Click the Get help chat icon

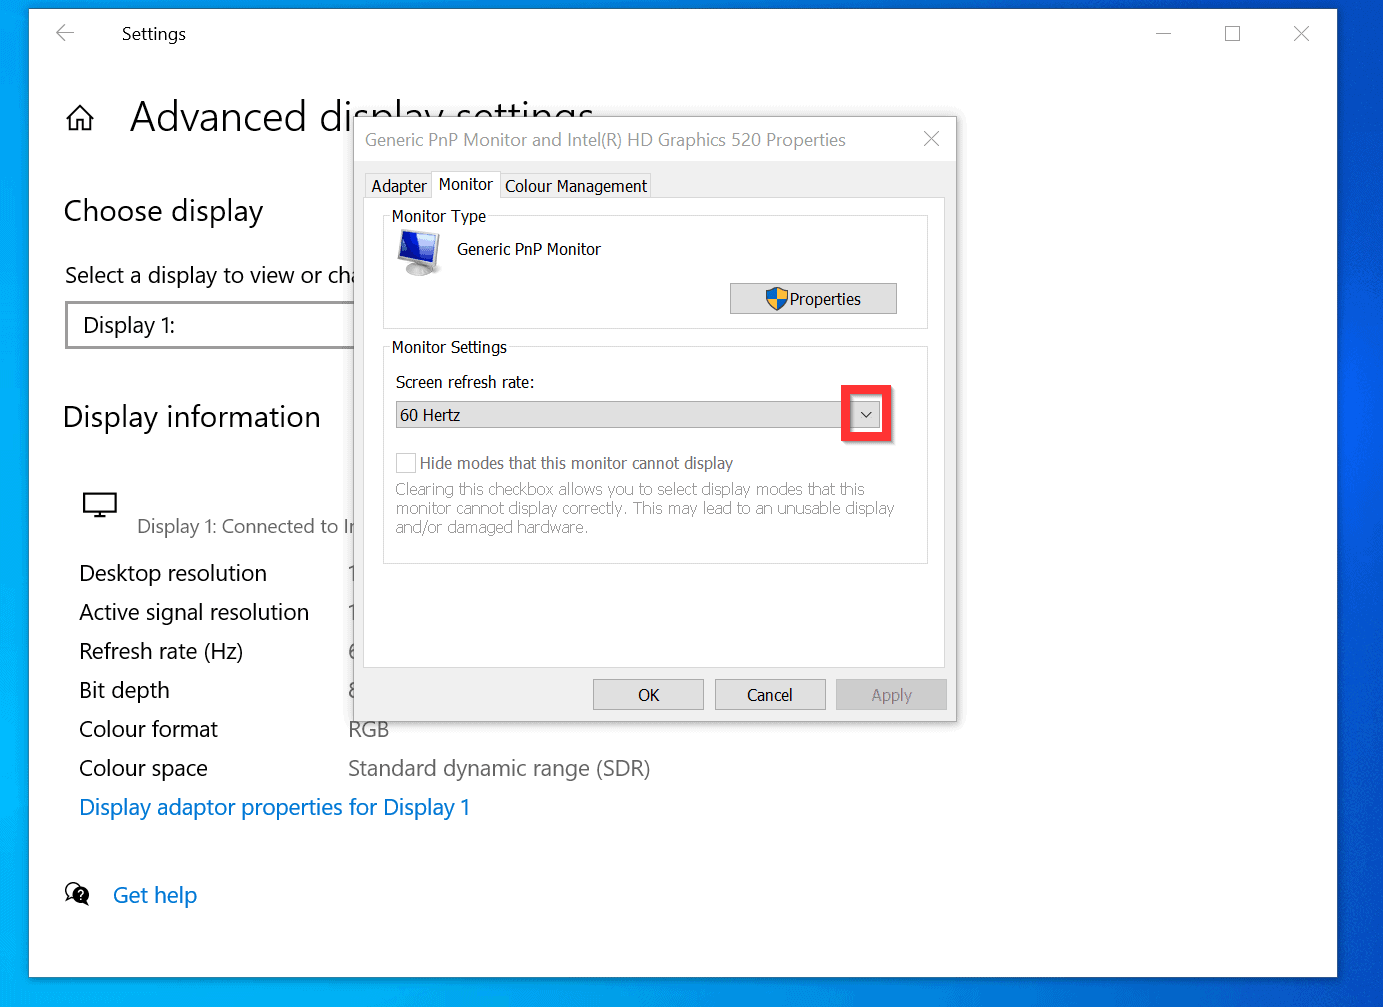tap(77, 893)
